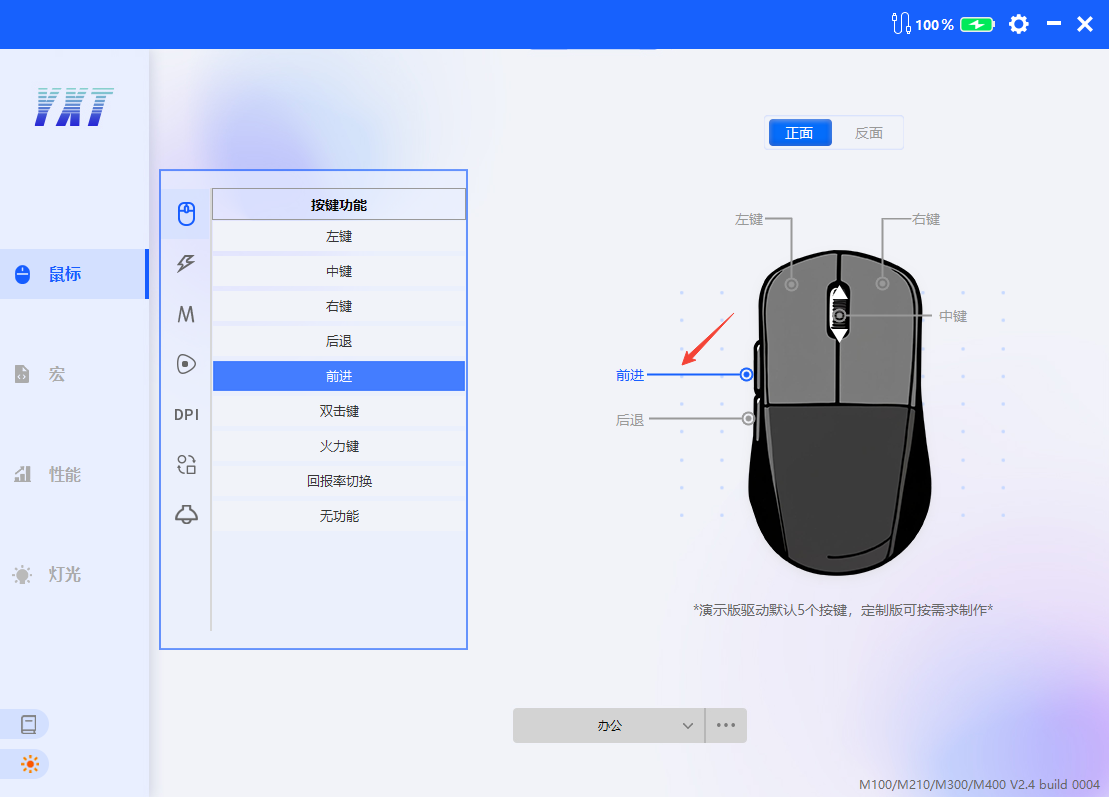Click the bell-shaped category icon

click(186, 514)
